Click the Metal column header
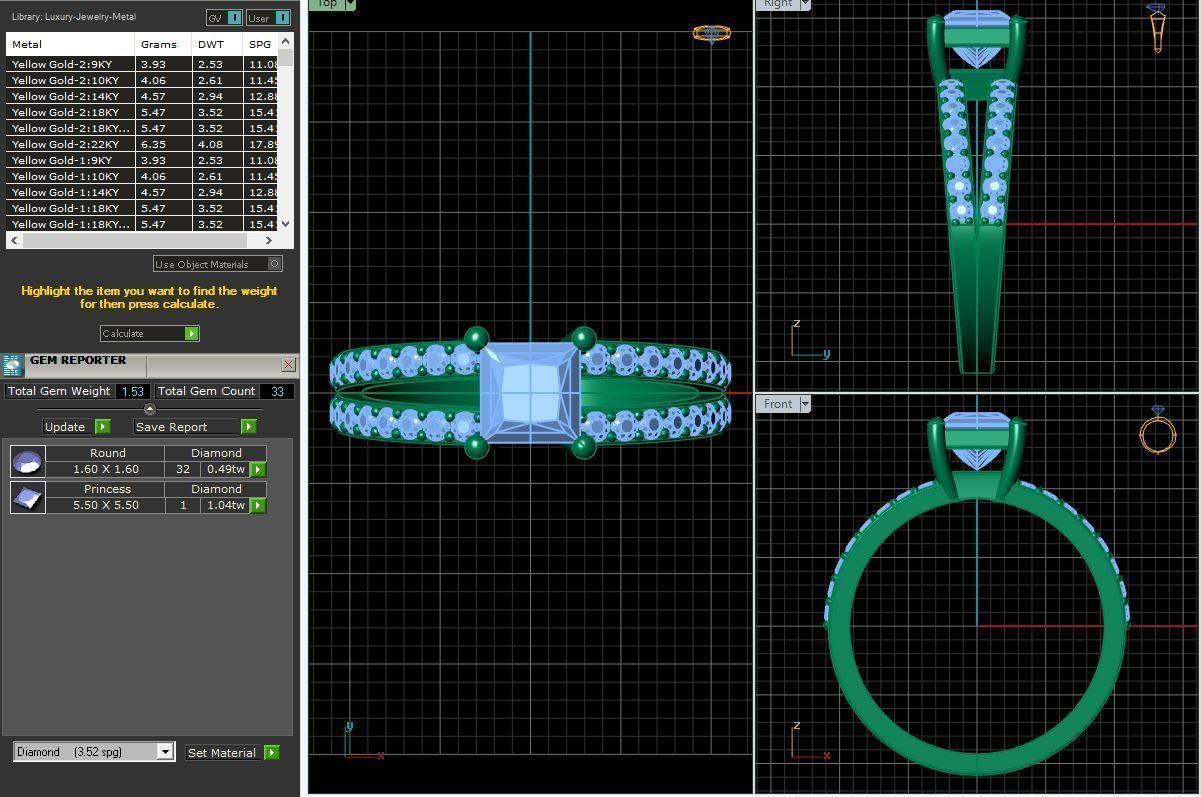Viewport: 1201px width, 797px height. (x=70, y=44)
